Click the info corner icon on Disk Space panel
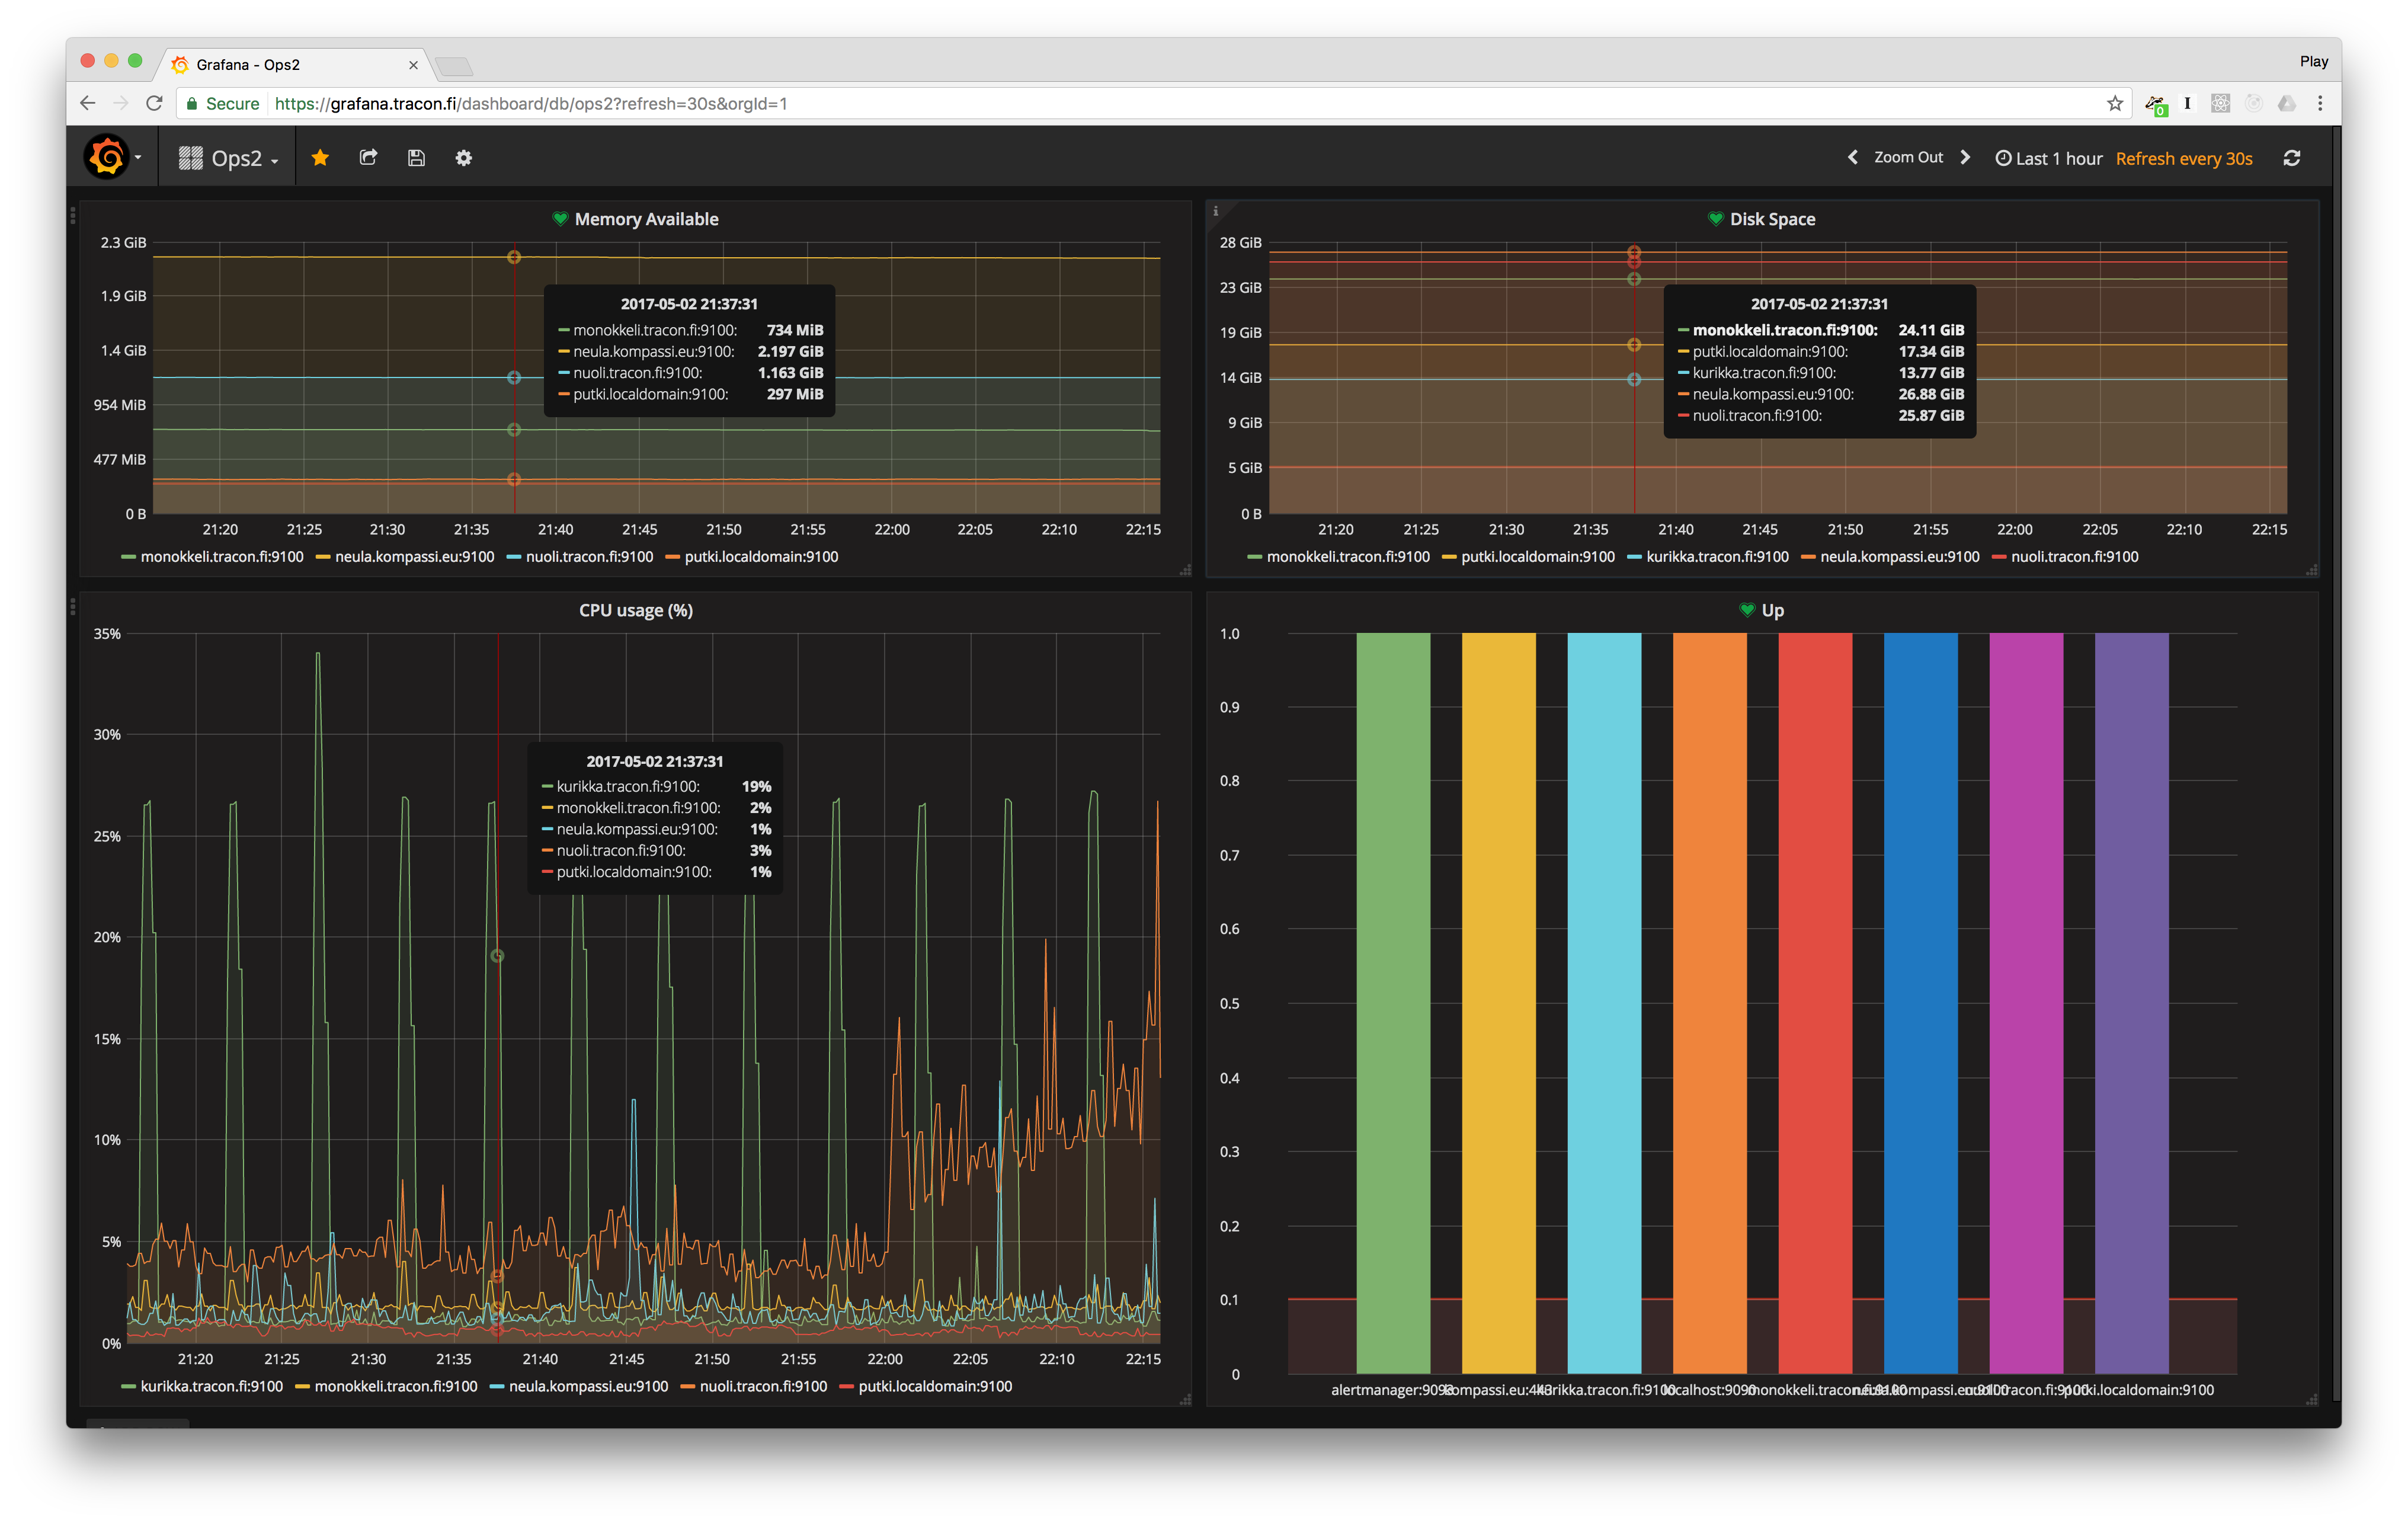The height and width of the screenshot is (1523, 2408). [x=1215, y=210]
